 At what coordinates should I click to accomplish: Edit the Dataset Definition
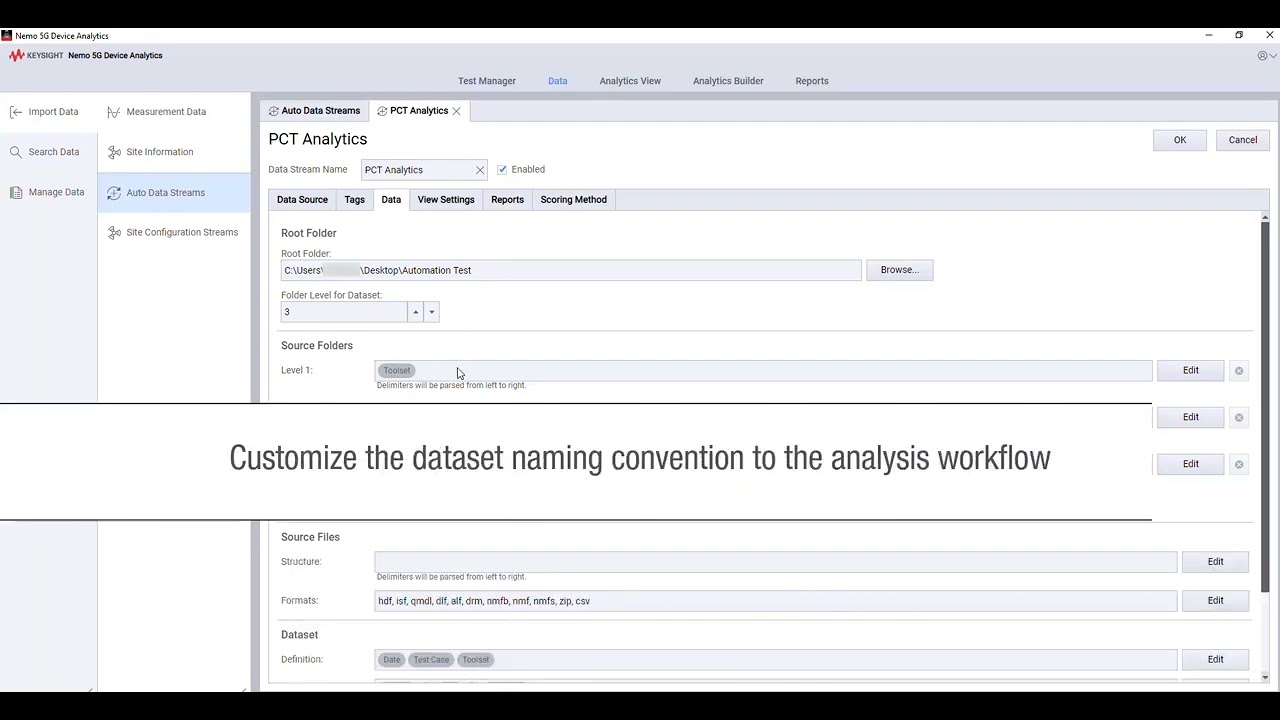pos(1216,660)
